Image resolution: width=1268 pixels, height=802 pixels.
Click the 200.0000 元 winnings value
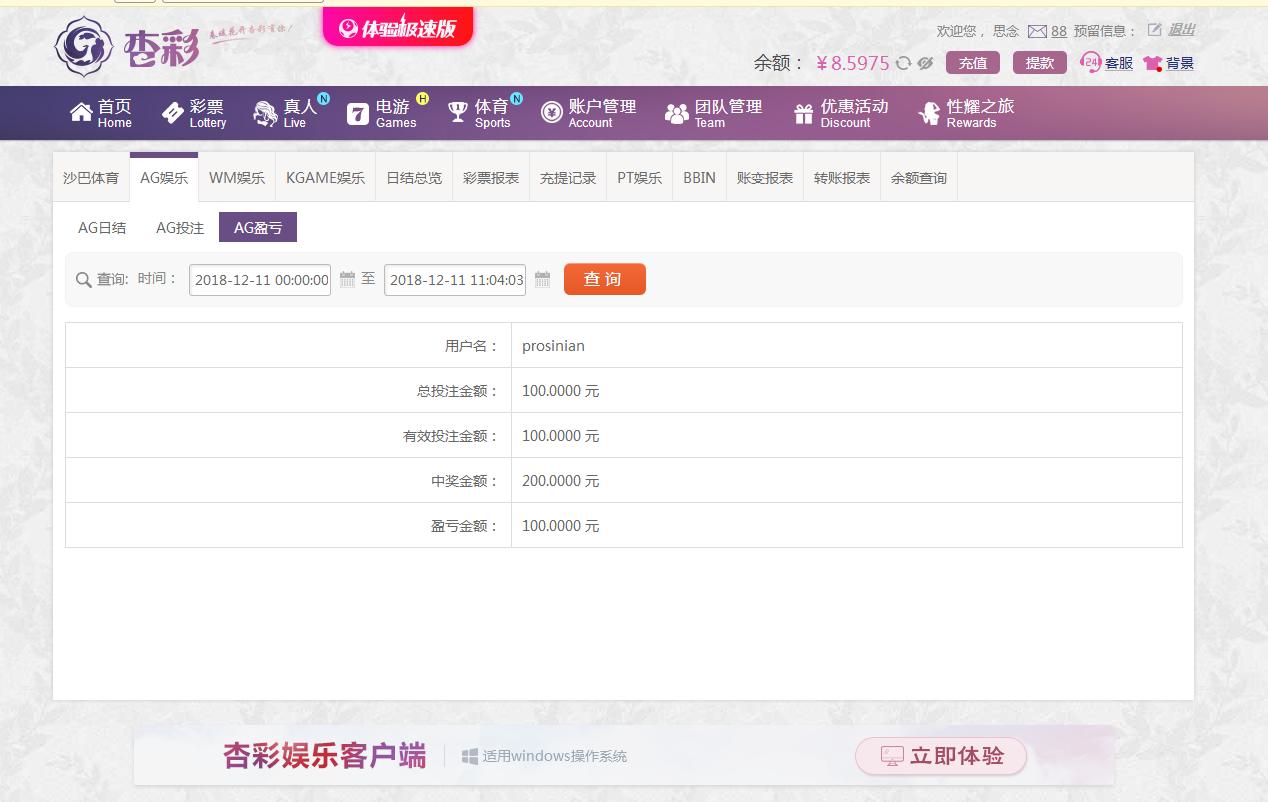[560, 481]
